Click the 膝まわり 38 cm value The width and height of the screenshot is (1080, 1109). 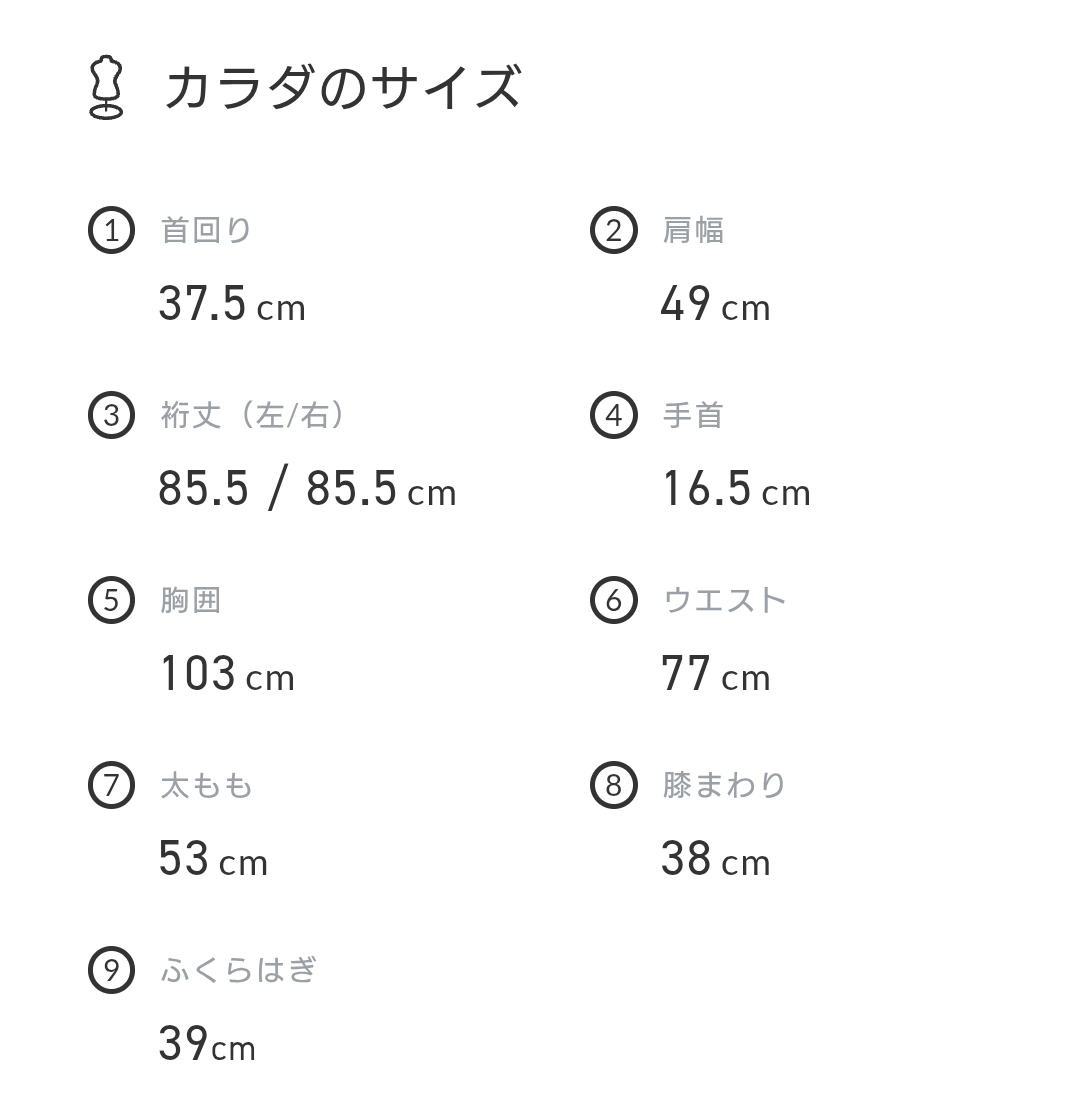715,859
